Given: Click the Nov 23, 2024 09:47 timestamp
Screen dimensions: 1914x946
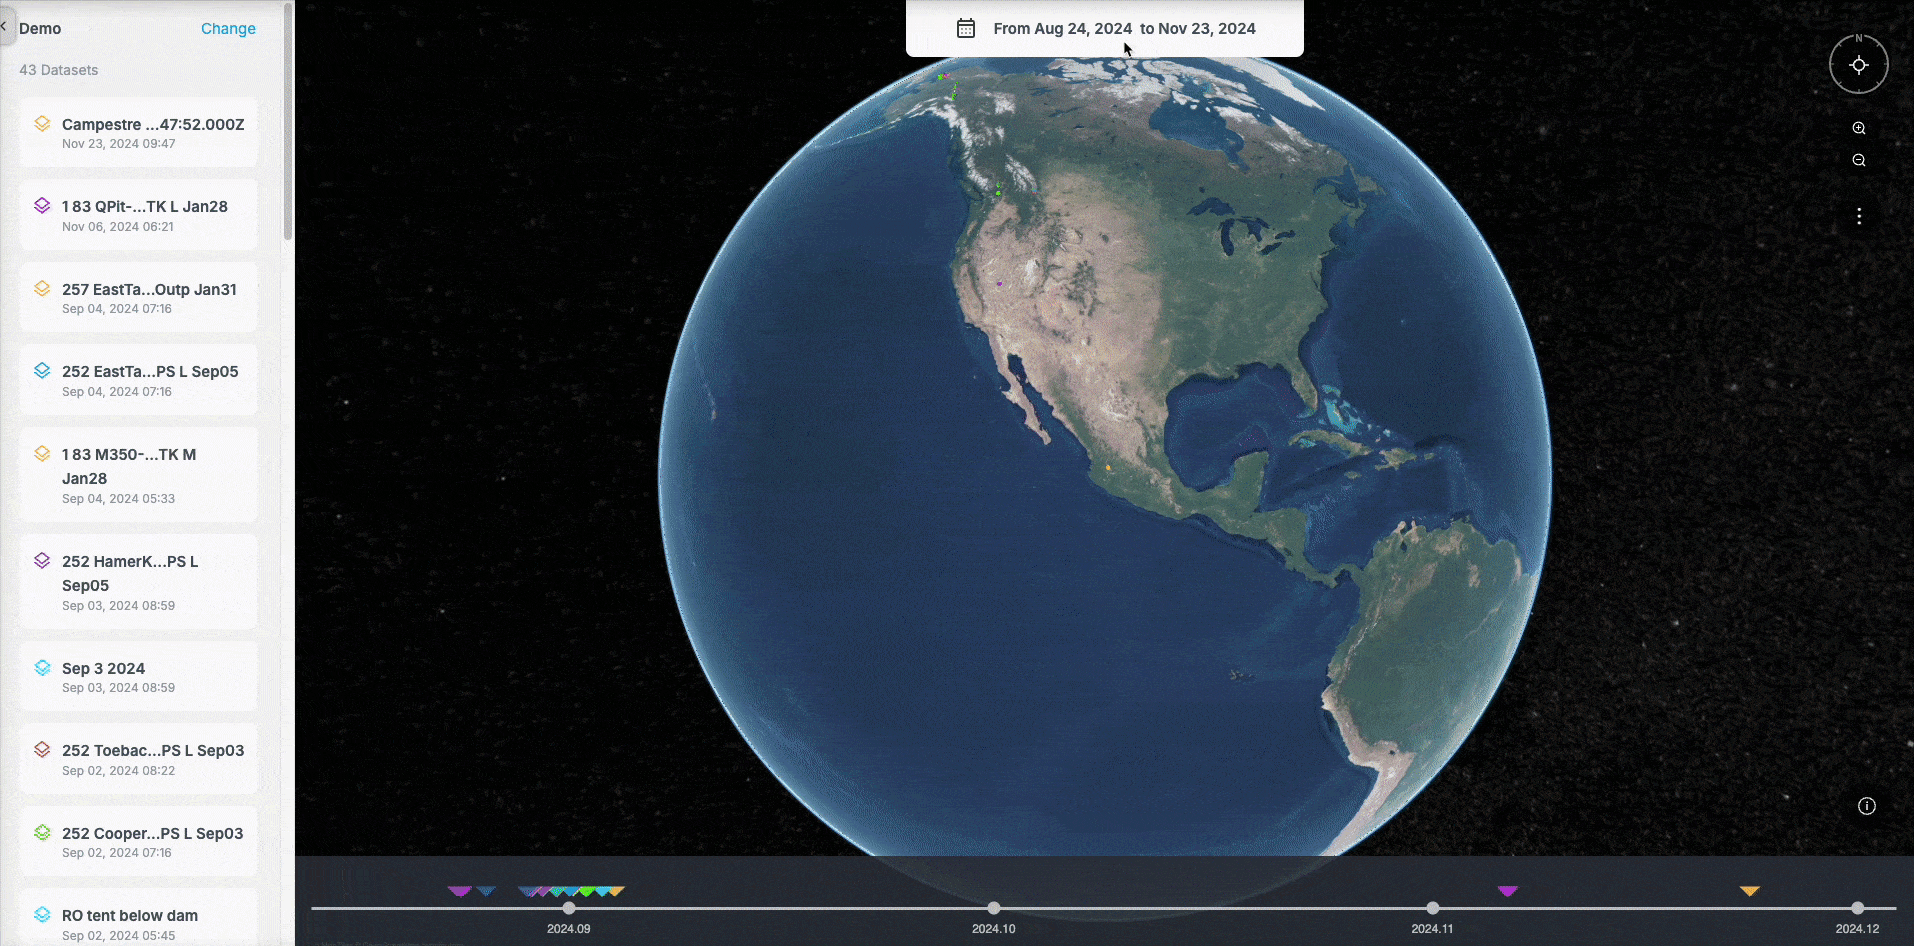Looking at the screenshot, I should coord(119,144).
